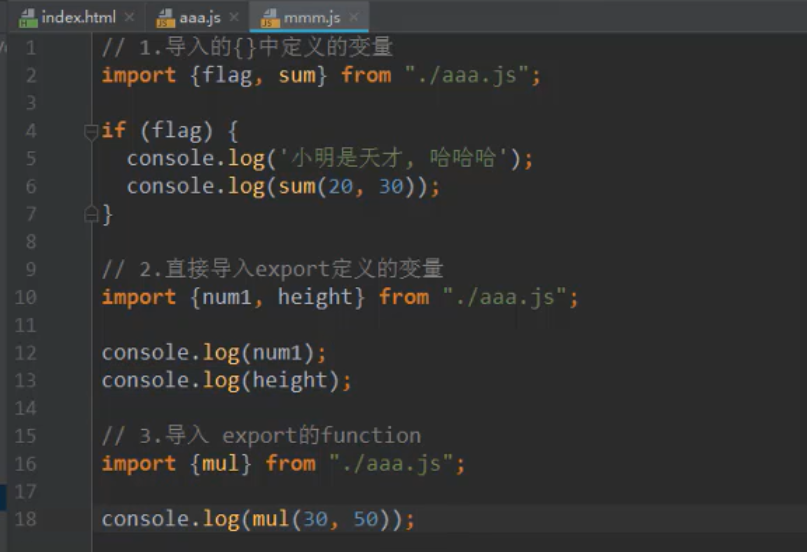Click the mmm.js file icon

coord(270,18)
